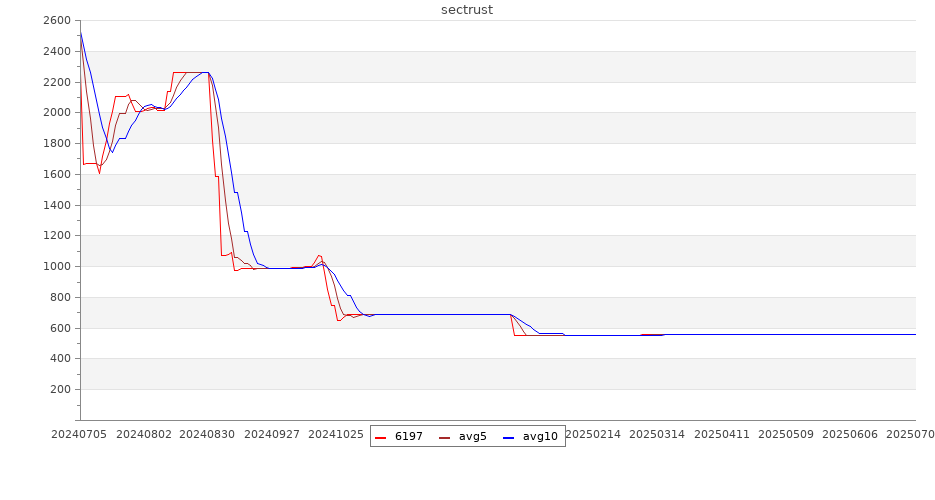
Task: Click the blue avg10 legend swatch
Action: (x=508, y=437)
